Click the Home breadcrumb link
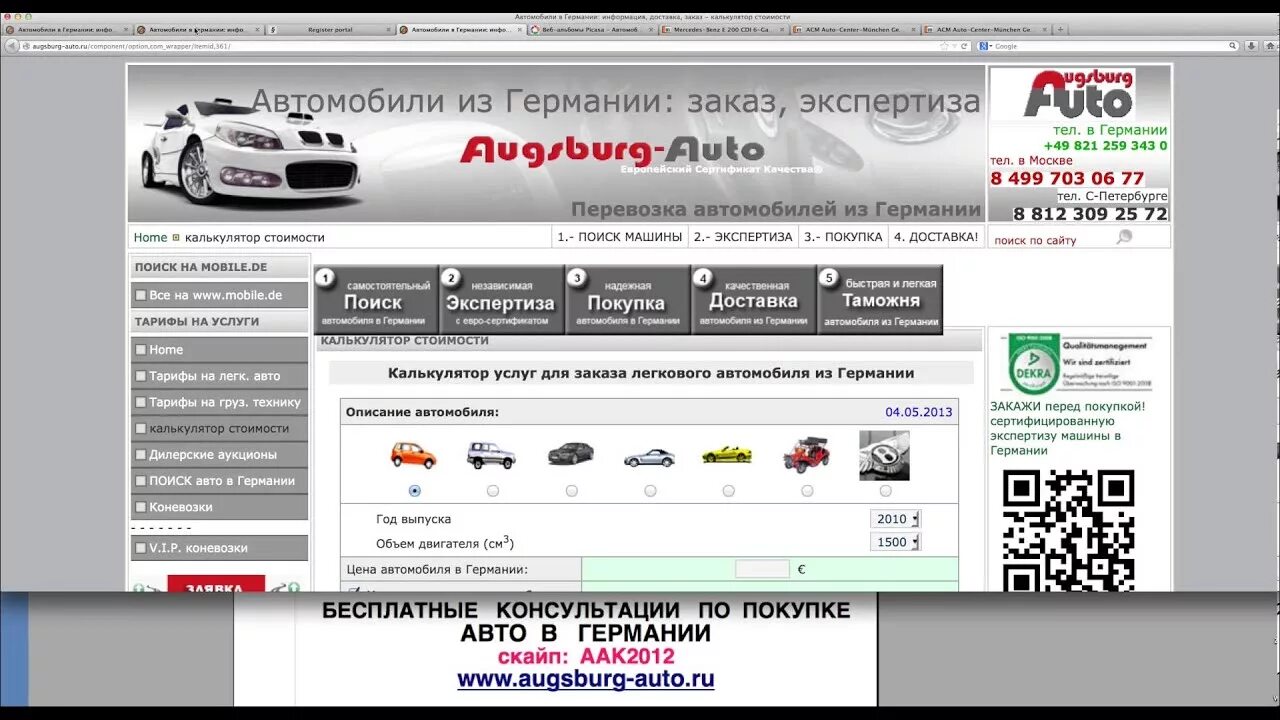The height and width of the screenshot is (720, 1280). (150, 237)
